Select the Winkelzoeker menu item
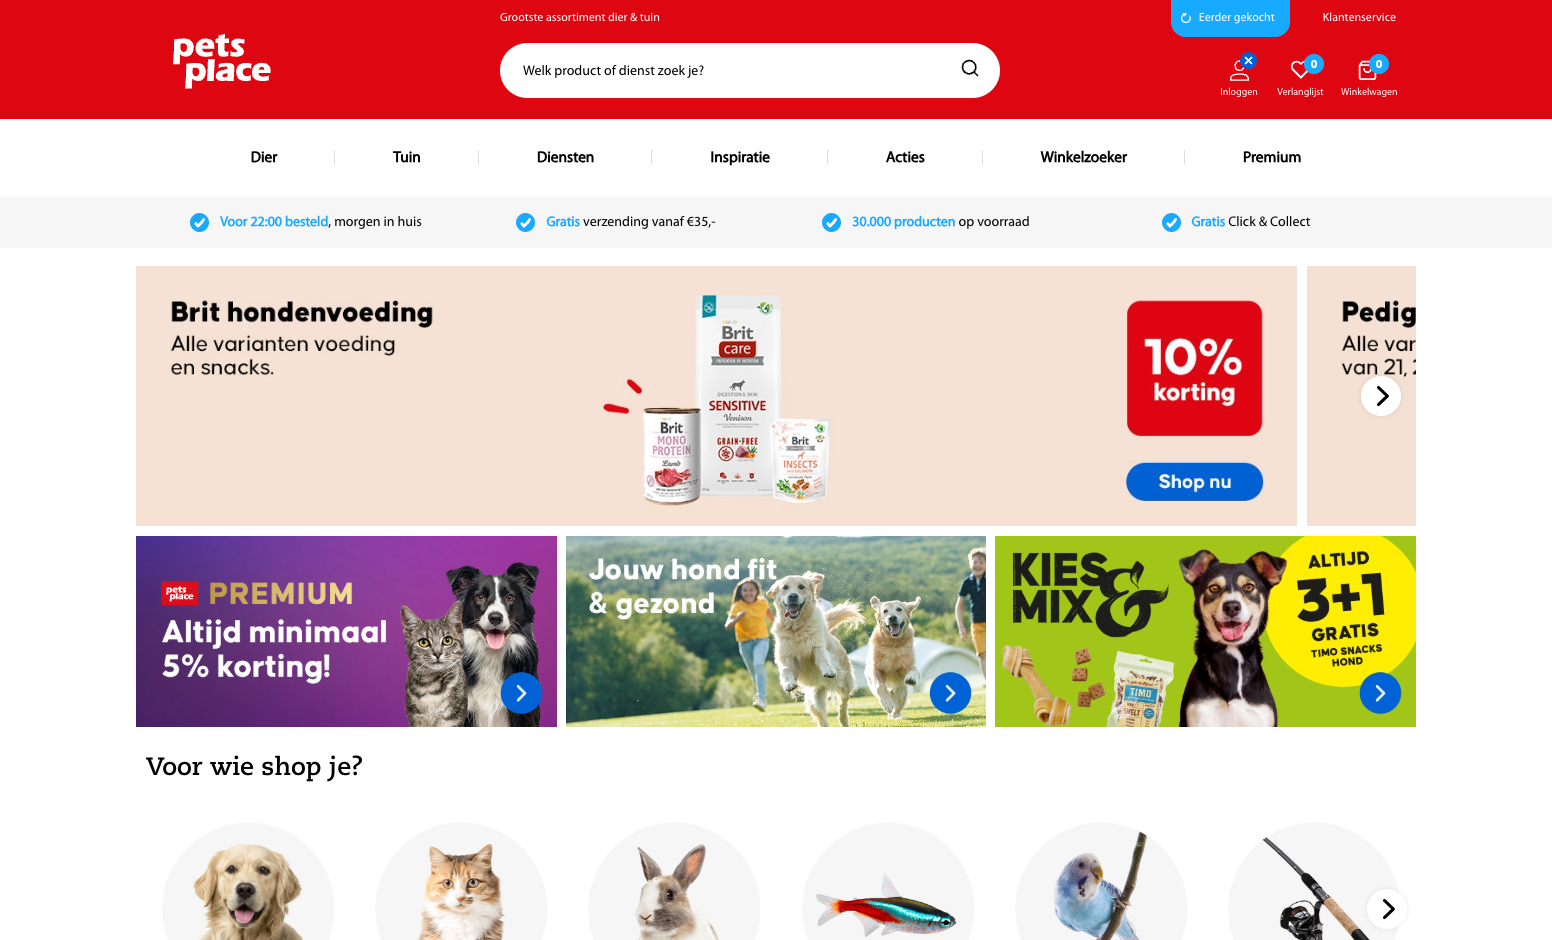The height and width of the screenshot is (940, 1552). 1083,157
